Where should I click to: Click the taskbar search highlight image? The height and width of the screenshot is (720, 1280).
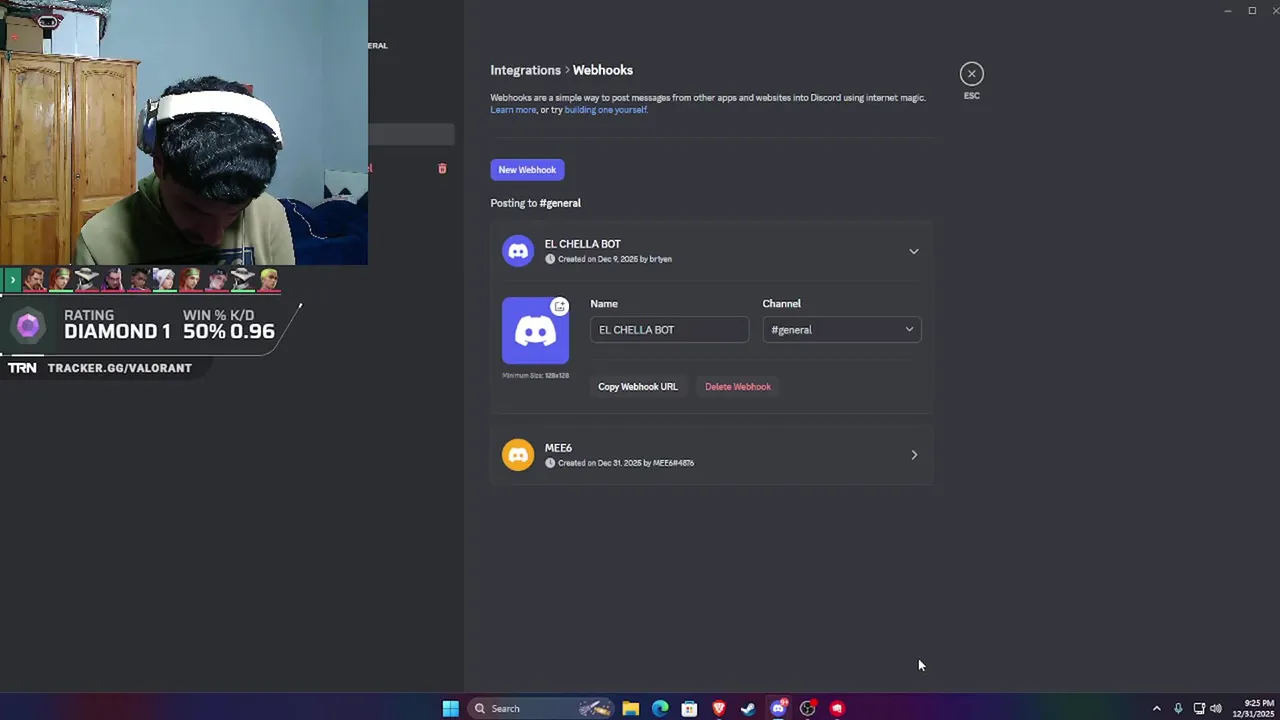click(x=595, y=708)
